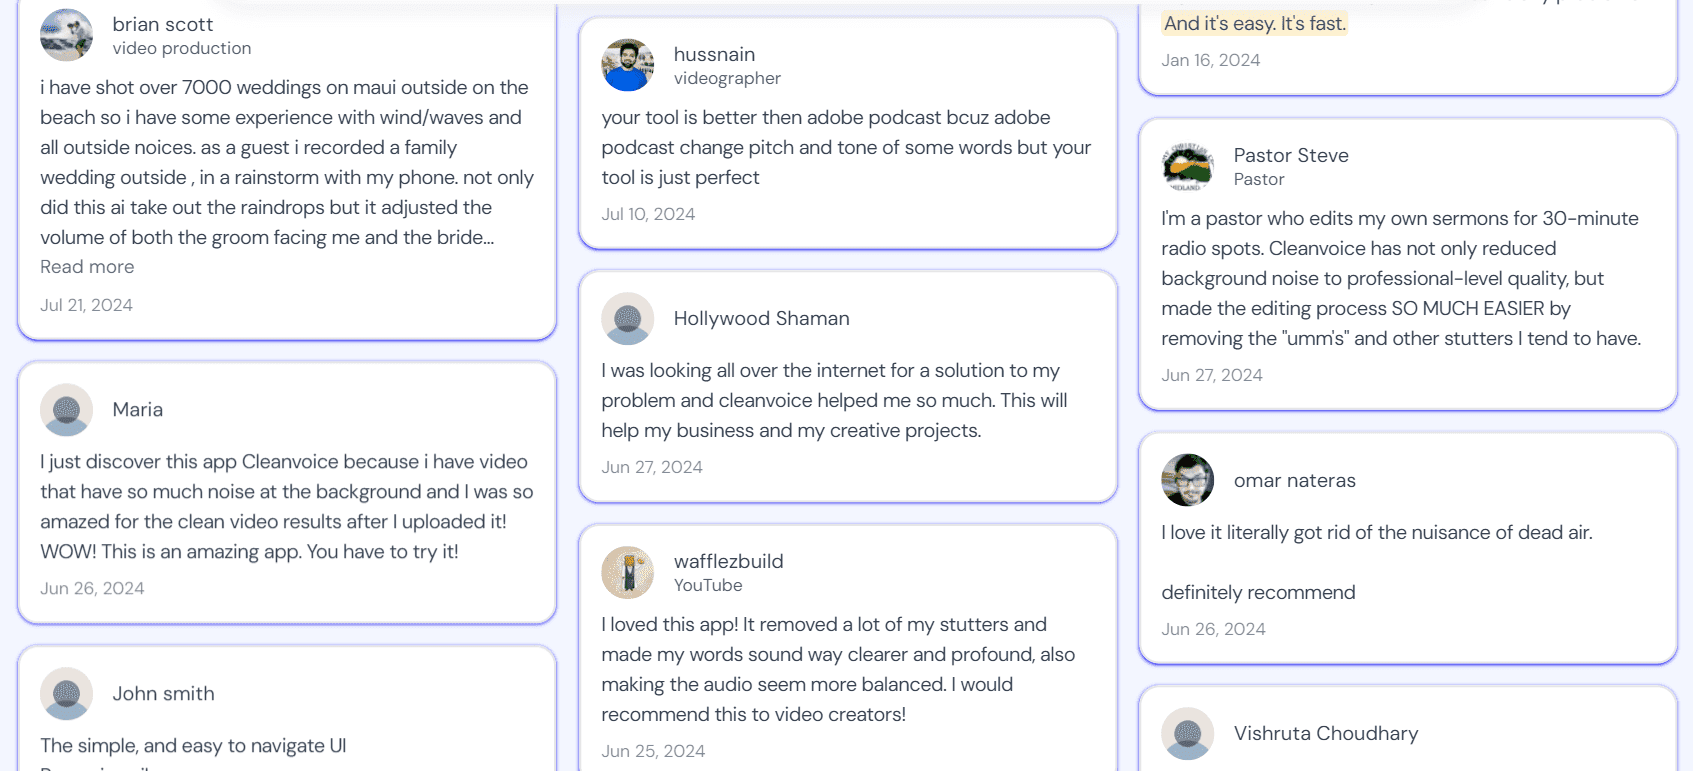Click the Jun 27, 2024 date on Pastor Steve's review
The height and width of the screenshot is (771, 1693).
point(1211,375)
